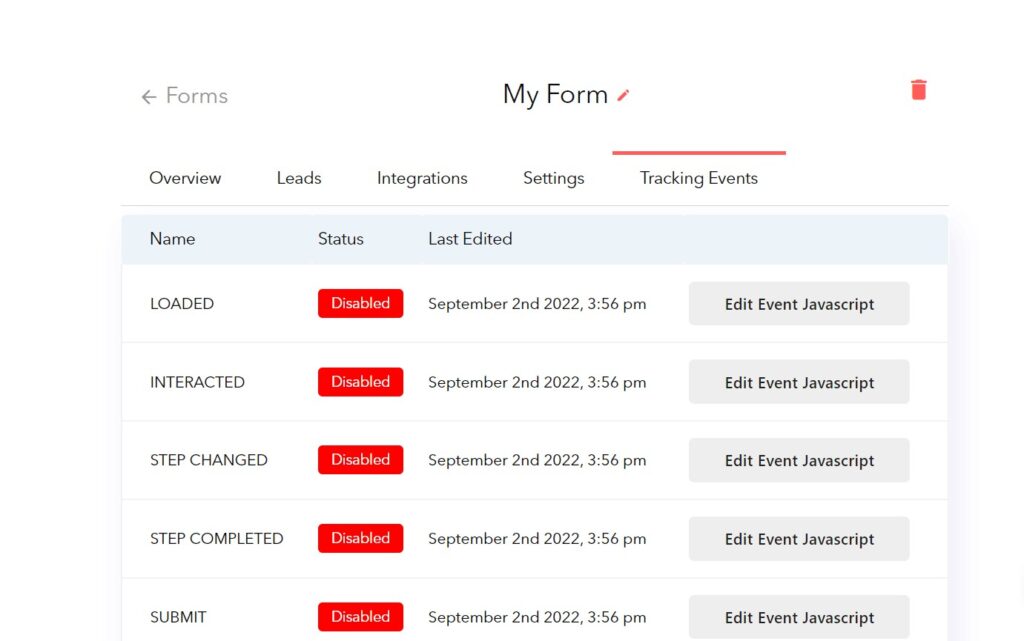Click the back arrow next to Forms
Viewport: 1024px width, 641px height.
pos(149,97)
